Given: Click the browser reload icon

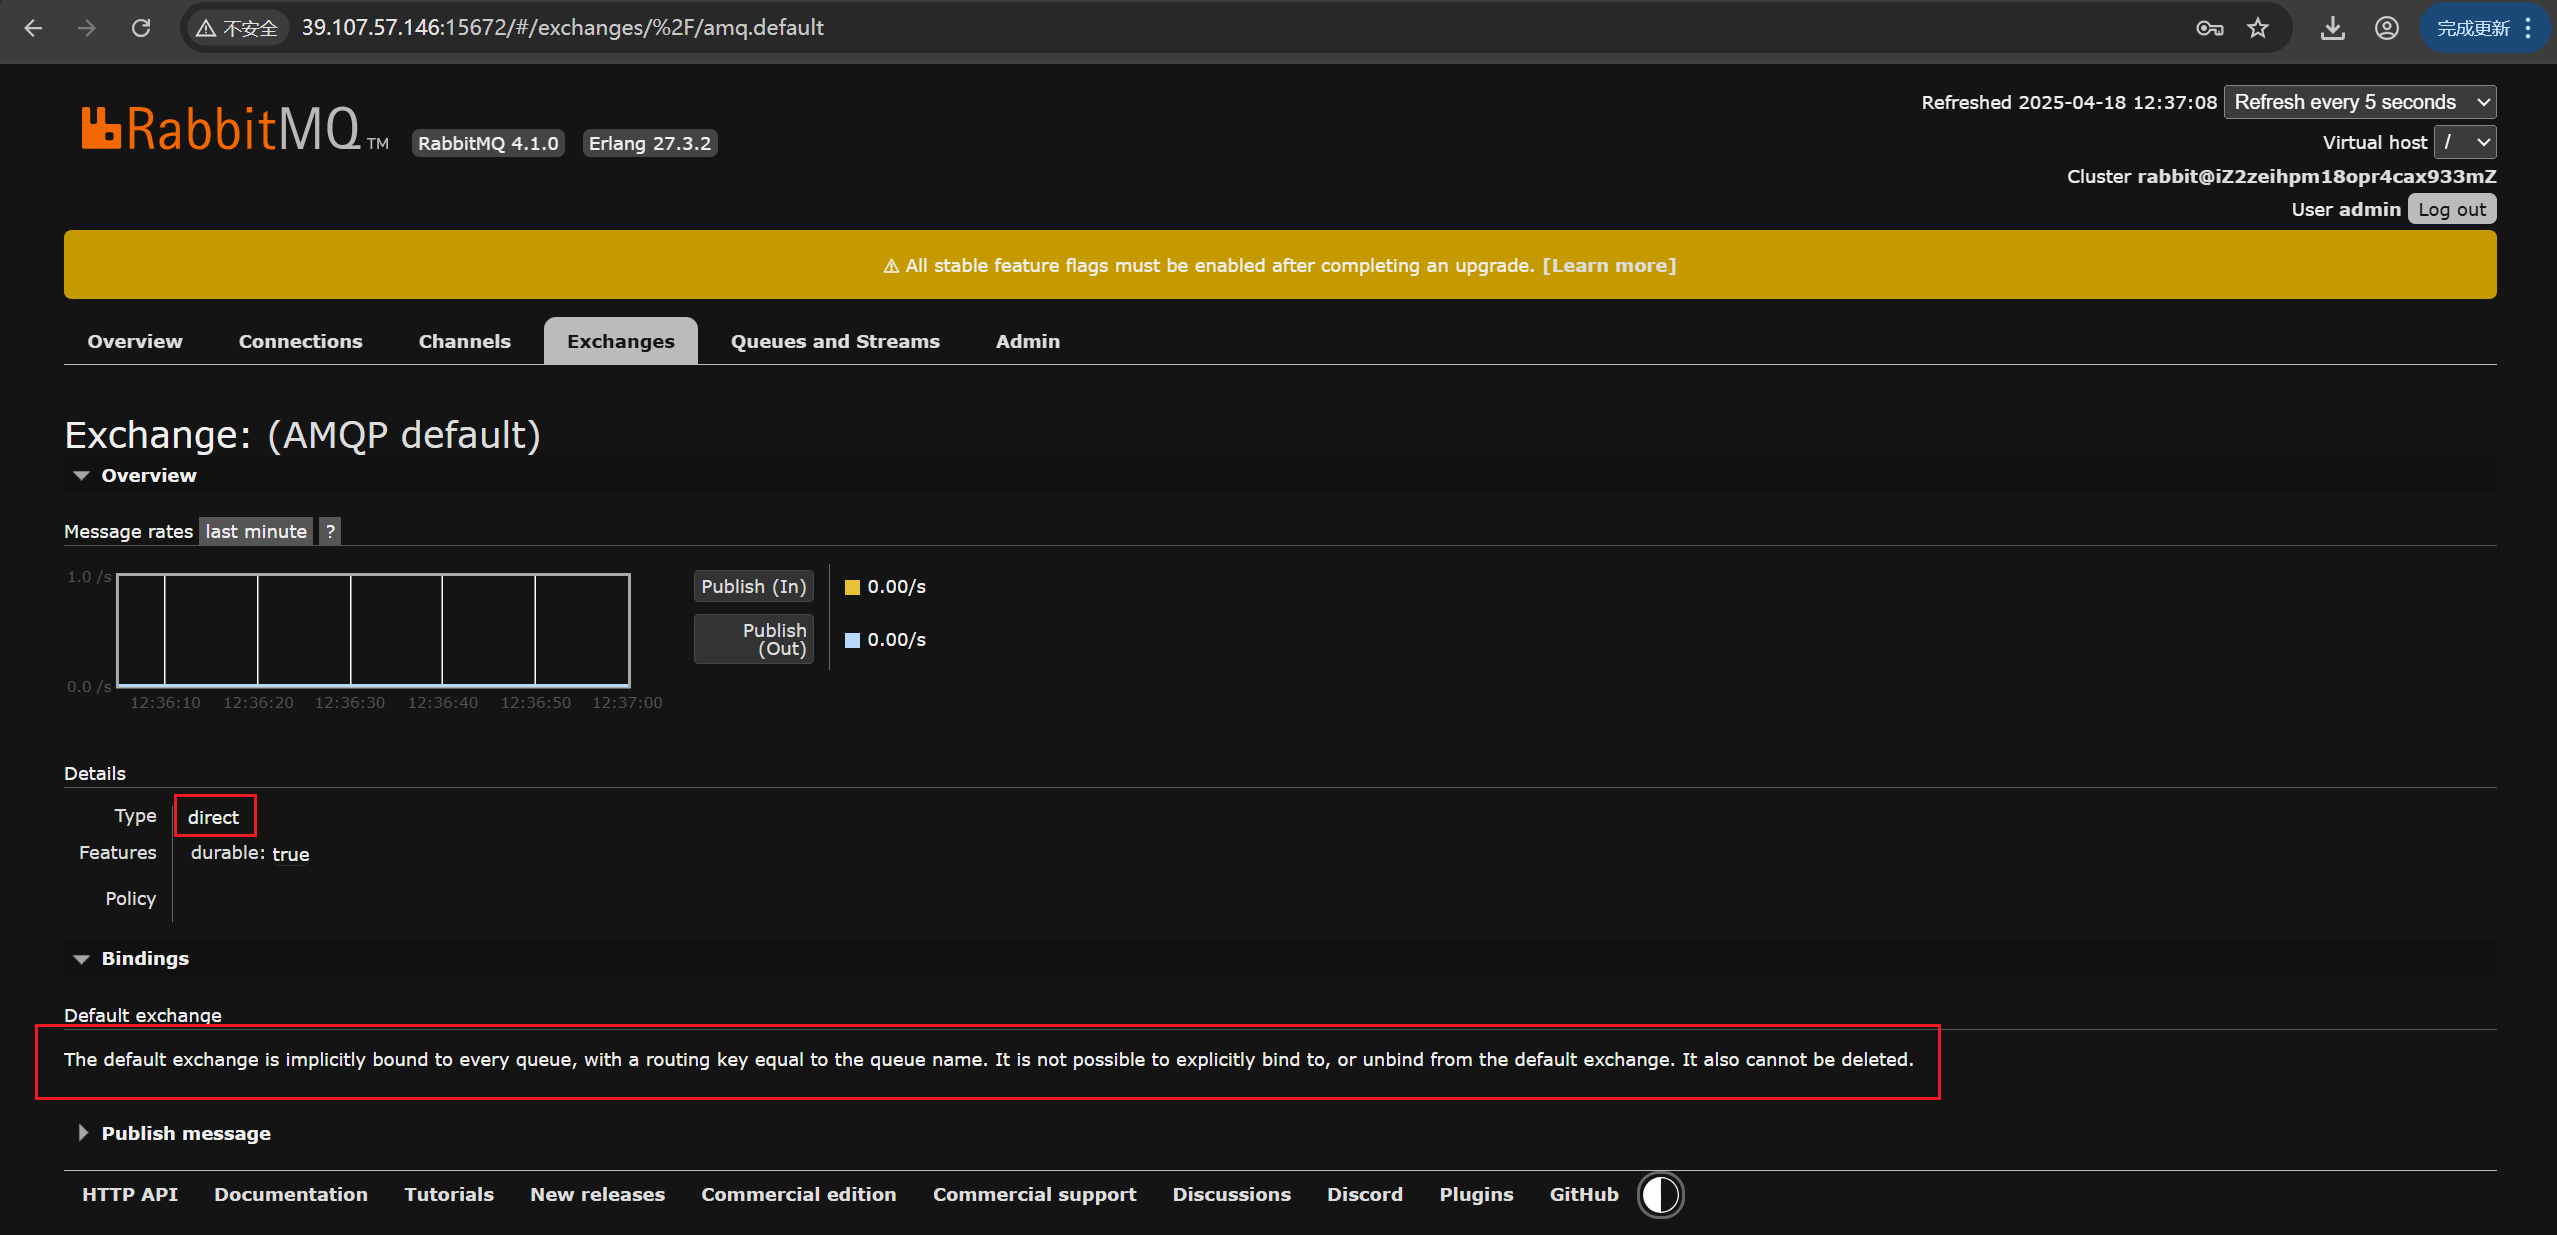Looking at the screenshot, I should pos(141,28).
